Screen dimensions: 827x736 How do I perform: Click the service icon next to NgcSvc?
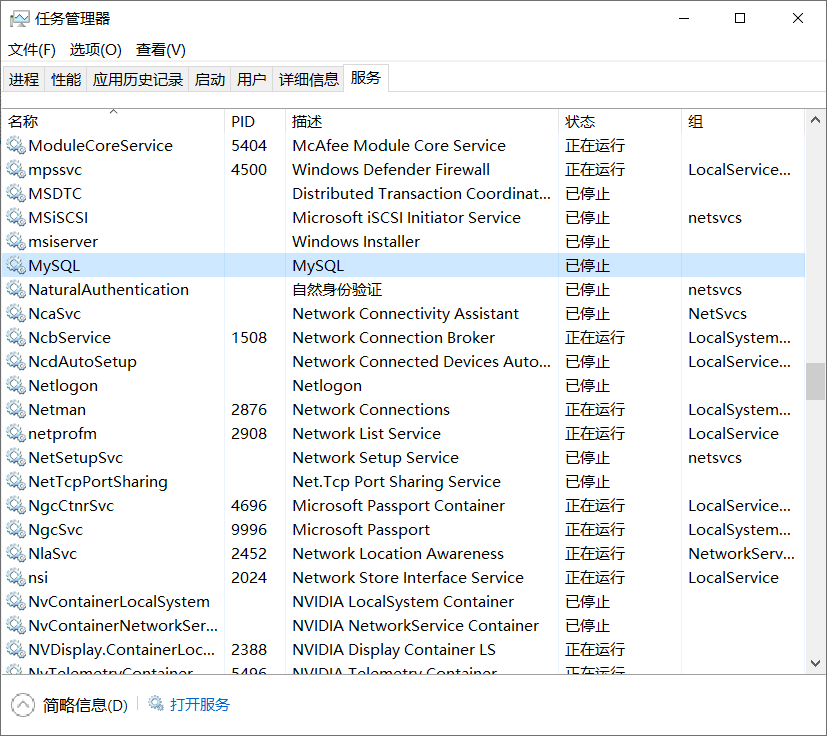click(16, 529)
